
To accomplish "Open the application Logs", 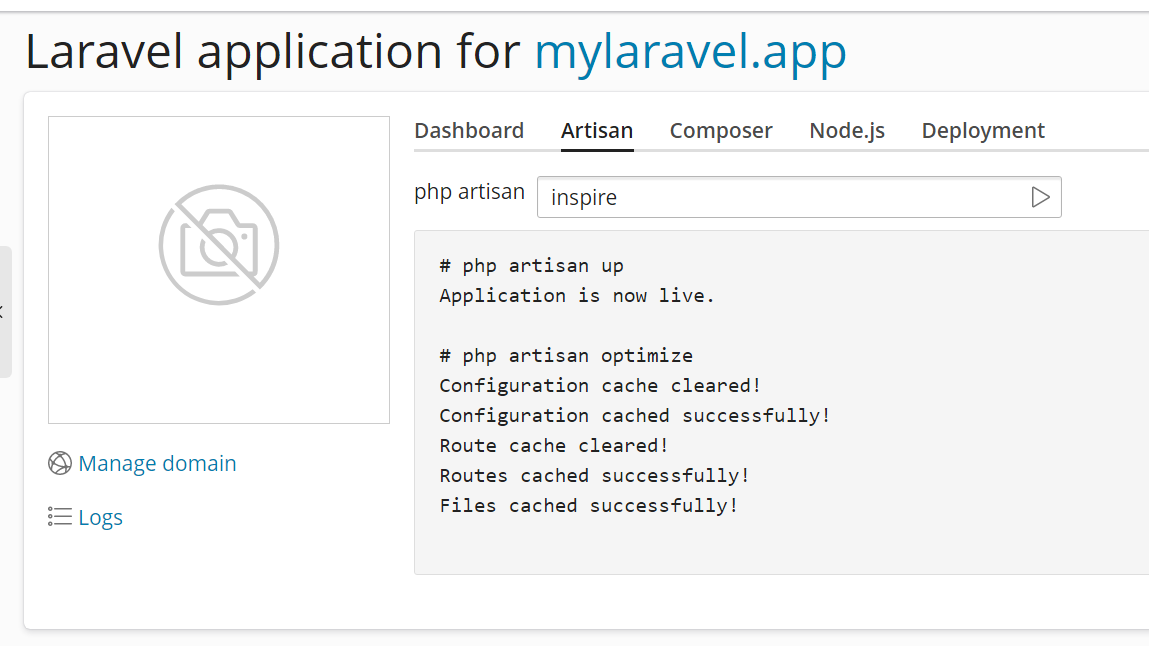I will pos(100,516).
